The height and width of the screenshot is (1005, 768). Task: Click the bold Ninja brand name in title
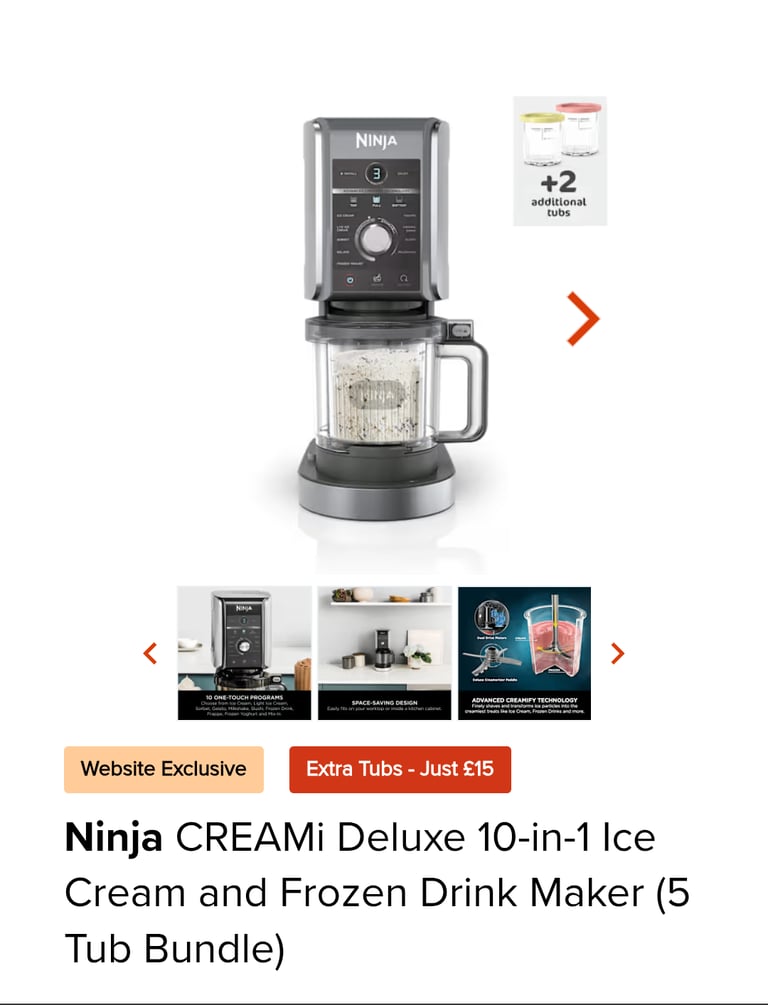click(x=113, y=837)
